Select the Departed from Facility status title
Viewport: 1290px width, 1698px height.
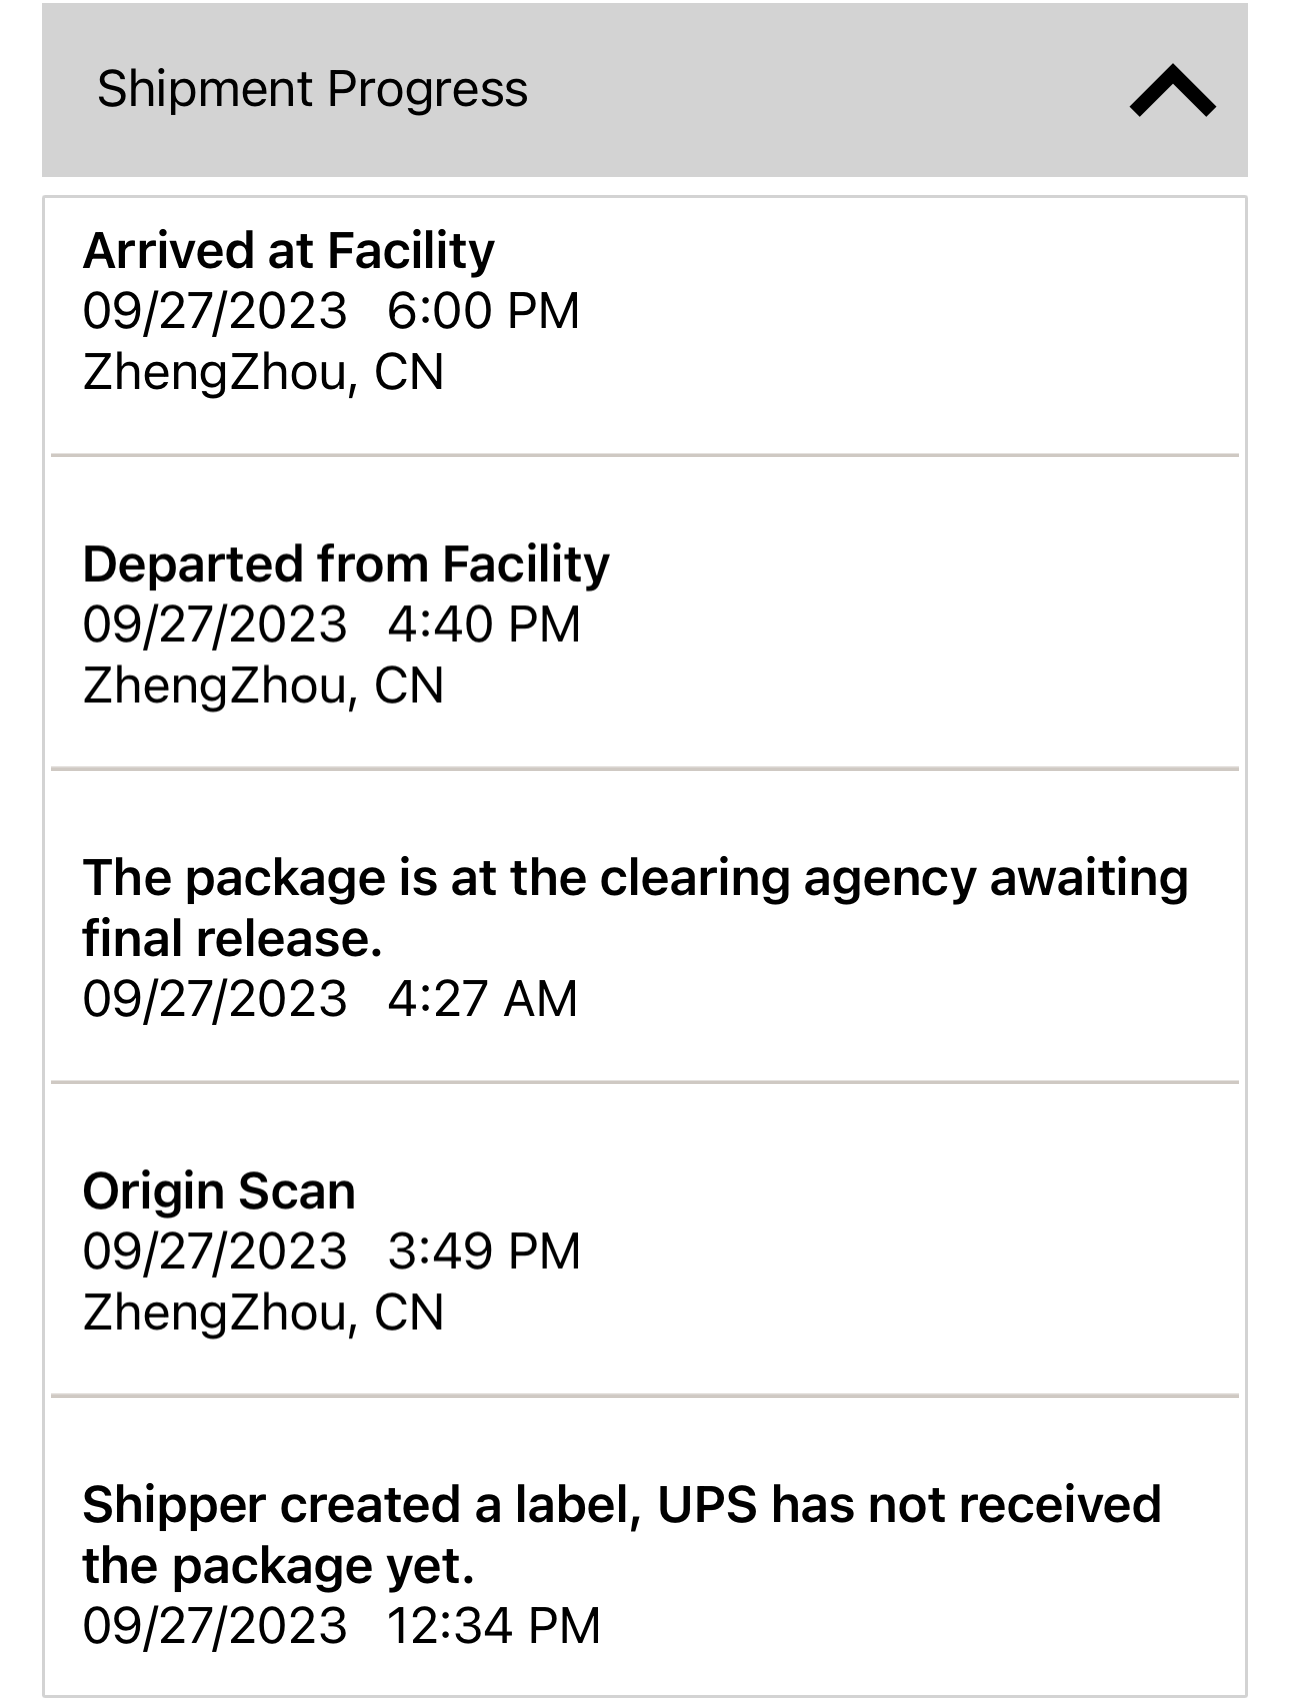(346, 564)
